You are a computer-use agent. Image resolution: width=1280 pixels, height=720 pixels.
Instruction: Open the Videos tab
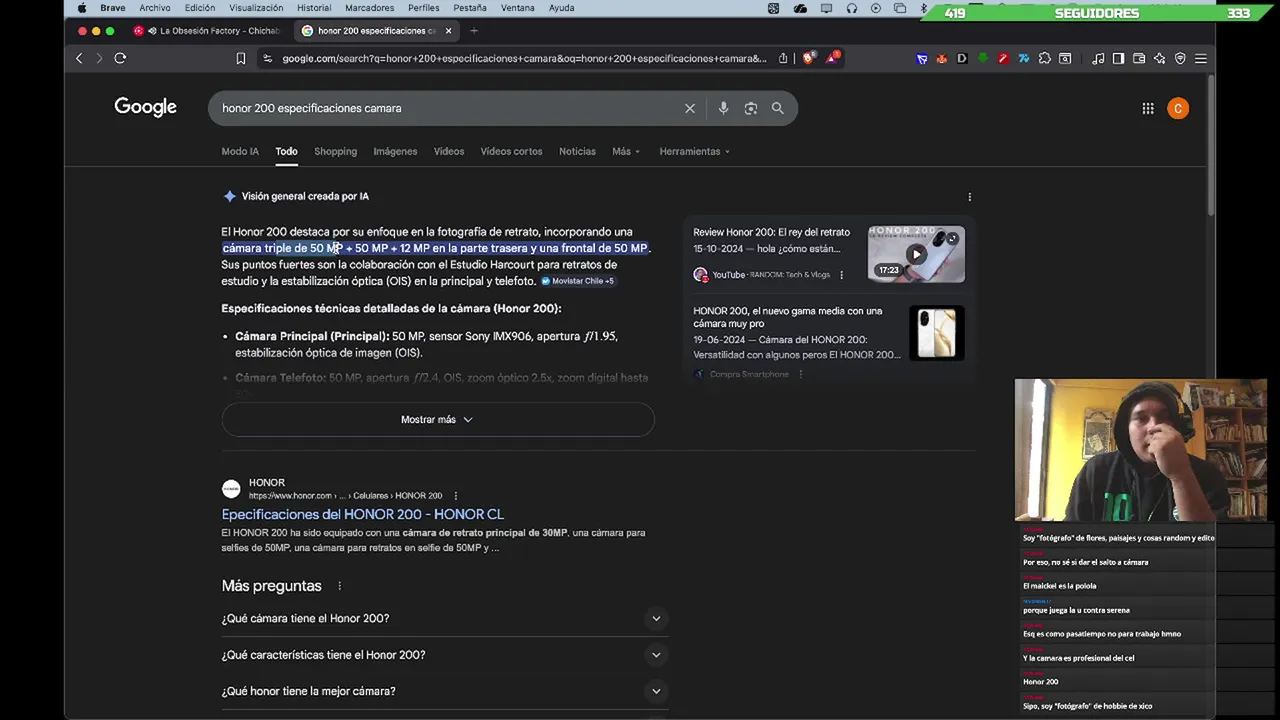click(x=449, y=151)
